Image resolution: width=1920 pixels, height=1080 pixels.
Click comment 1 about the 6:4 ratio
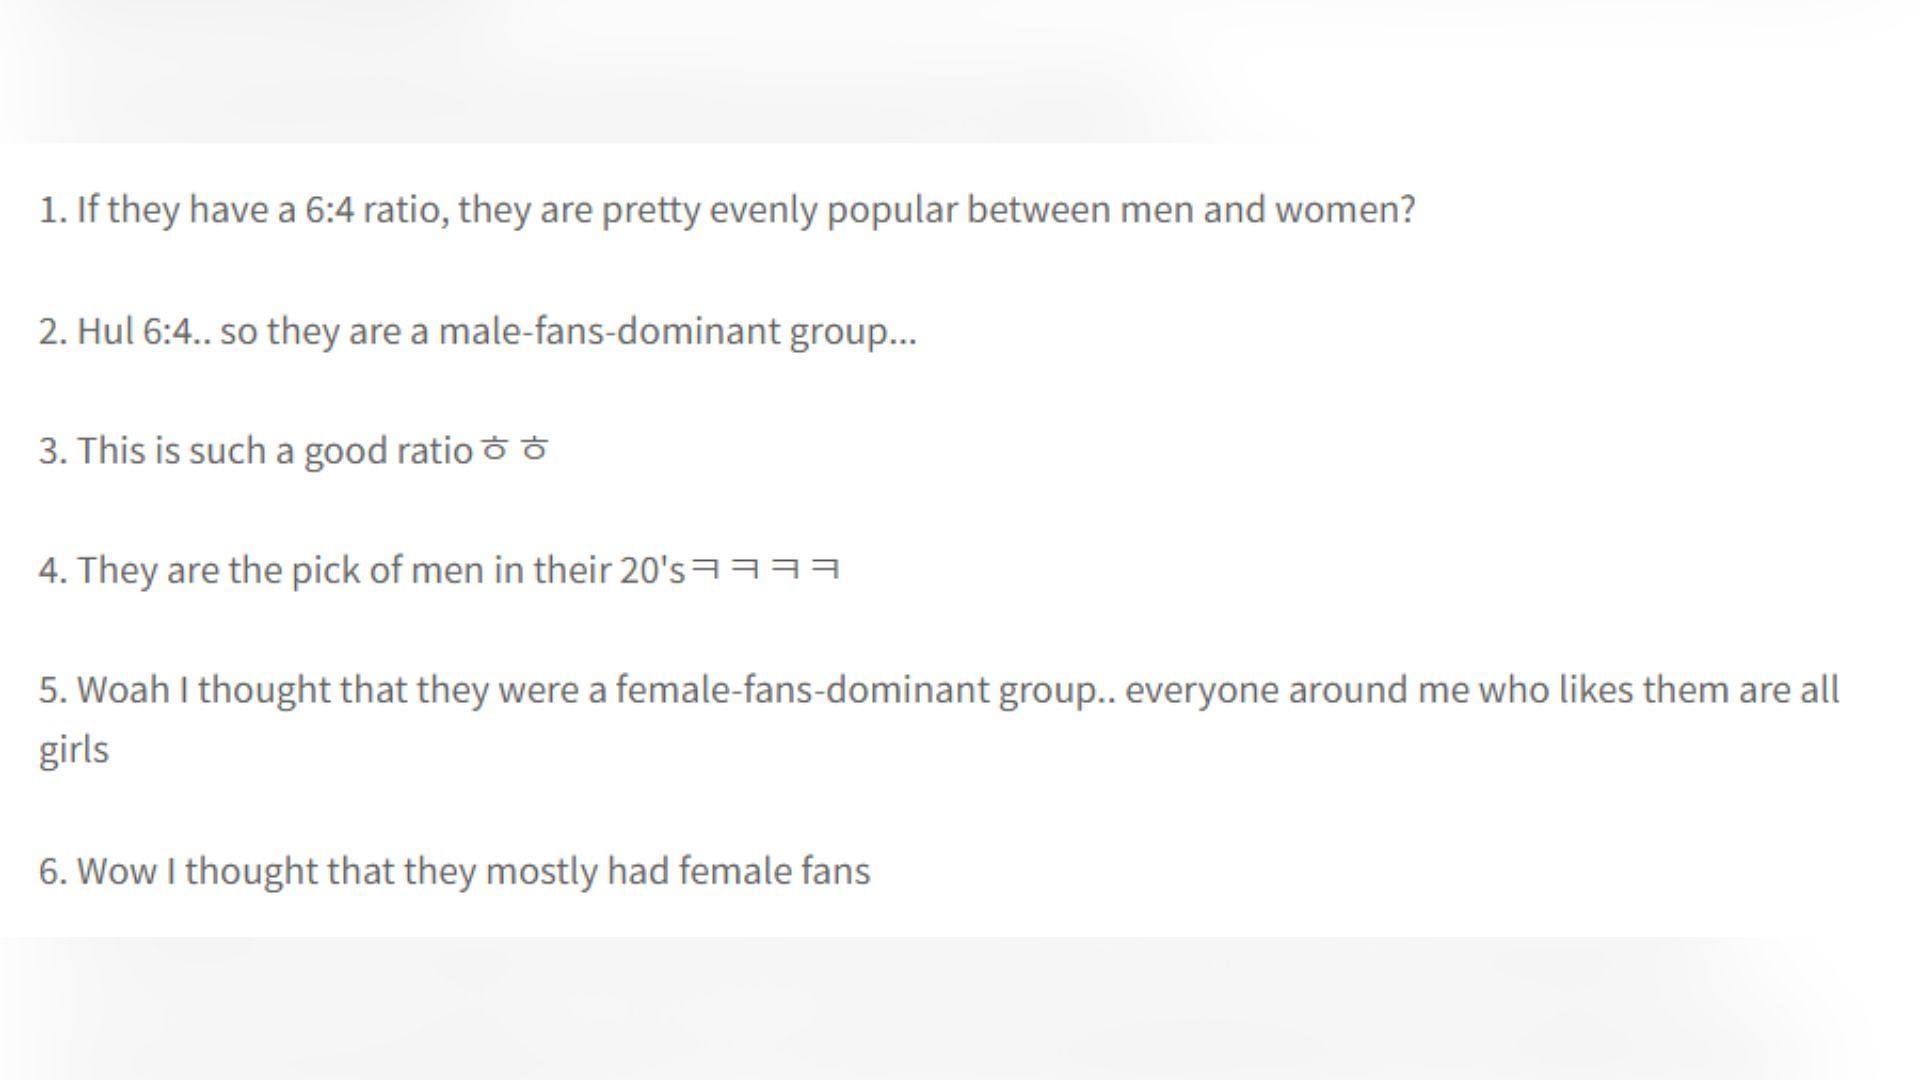pos(727,210)
